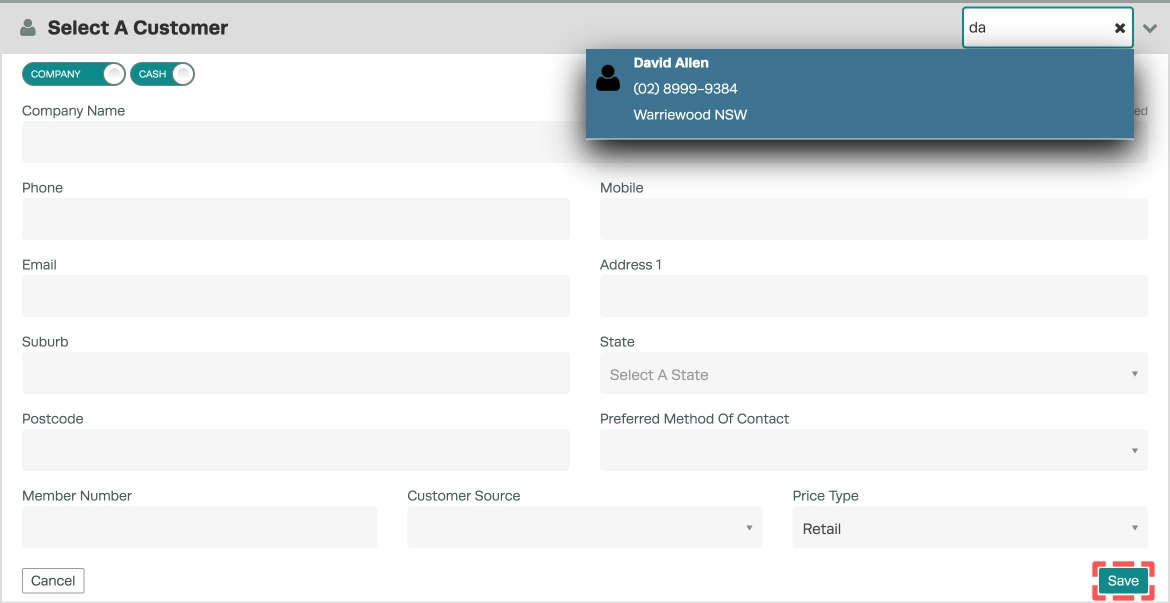Click into the Member Number field
1170x603 pixels.
click(x=200, y=527)
